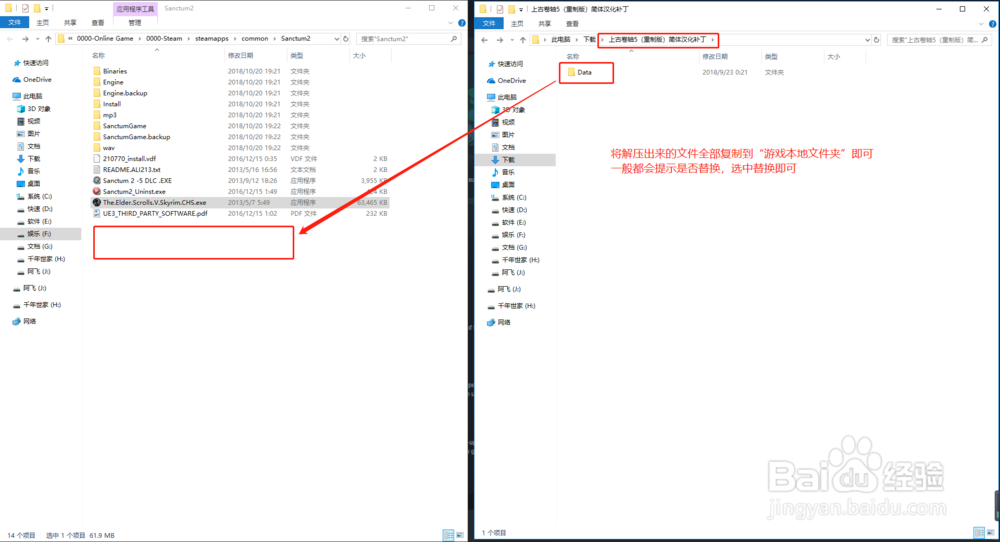Open recent locations dropdown in right window
The width and height of the screenshot is (1000, 542).
512,40
